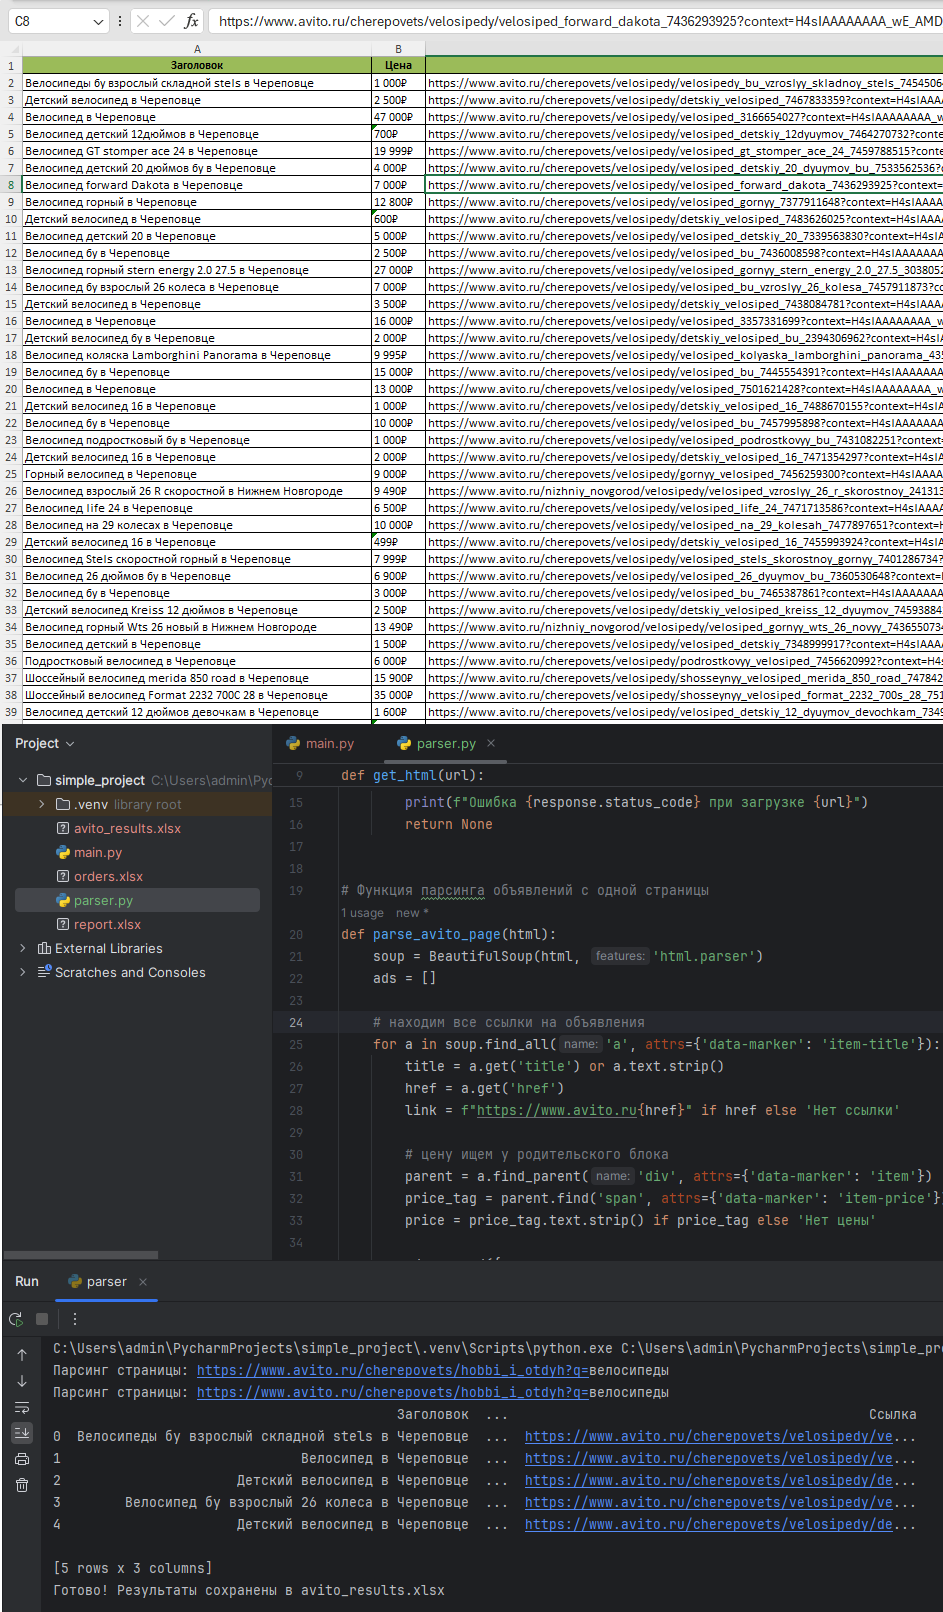Click the Stop button in Run panel
Viewport: 943px width, 1612px height.
point(42,1319)
